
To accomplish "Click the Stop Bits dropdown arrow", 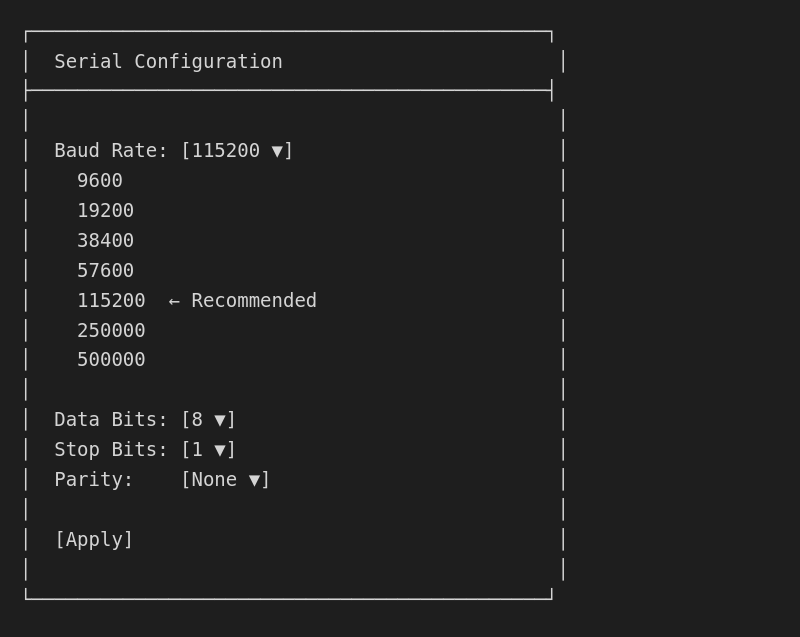I will pyautogui.click(x=221, y=450).
